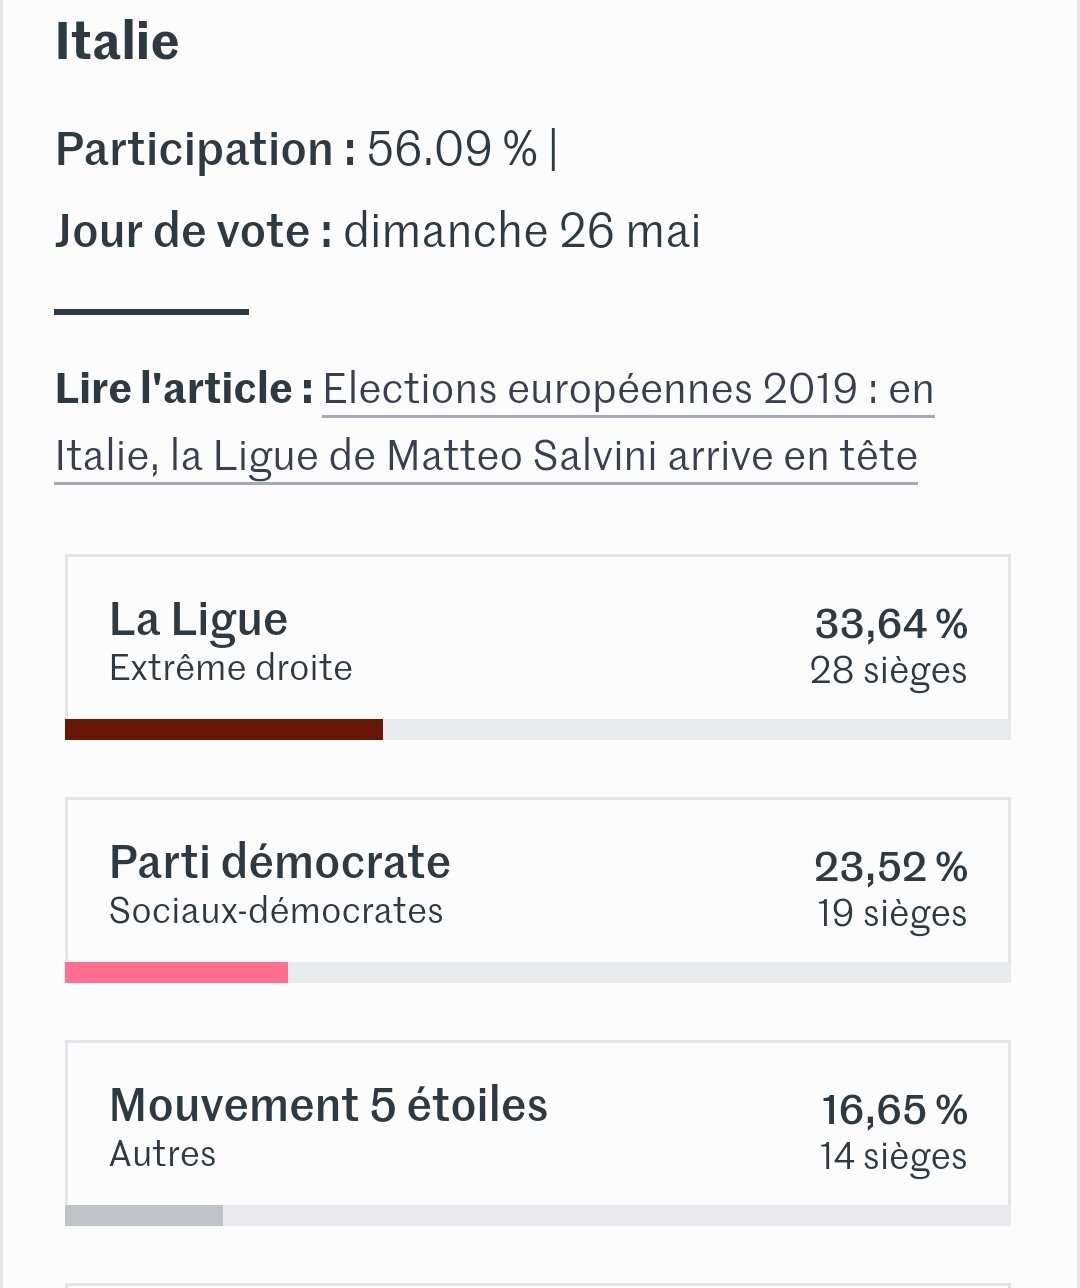The height and width of the screenshot is (1288, 1080).
Task: Click the dimanche 26 mai vote date
Action: pos(522,231)
